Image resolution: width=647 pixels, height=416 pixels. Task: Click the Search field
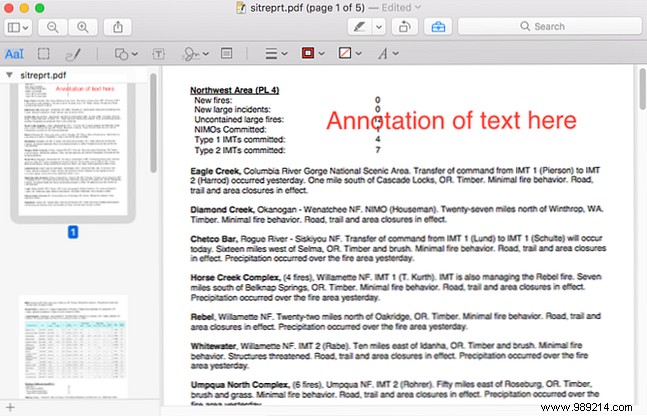(x=550, y=26)
